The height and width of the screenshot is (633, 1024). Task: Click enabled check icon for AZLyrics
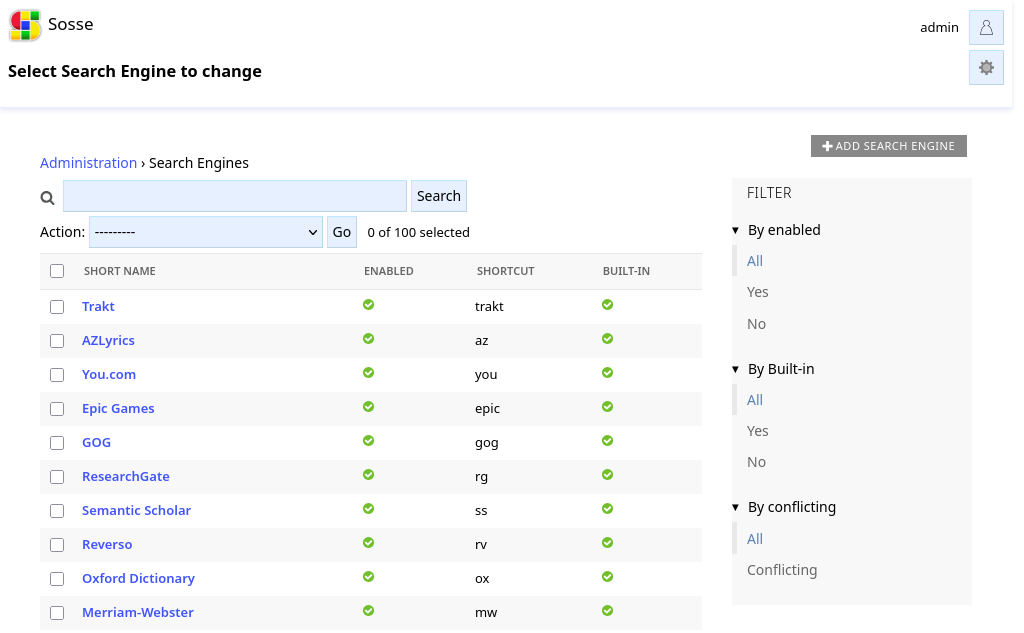click(368, 338)
